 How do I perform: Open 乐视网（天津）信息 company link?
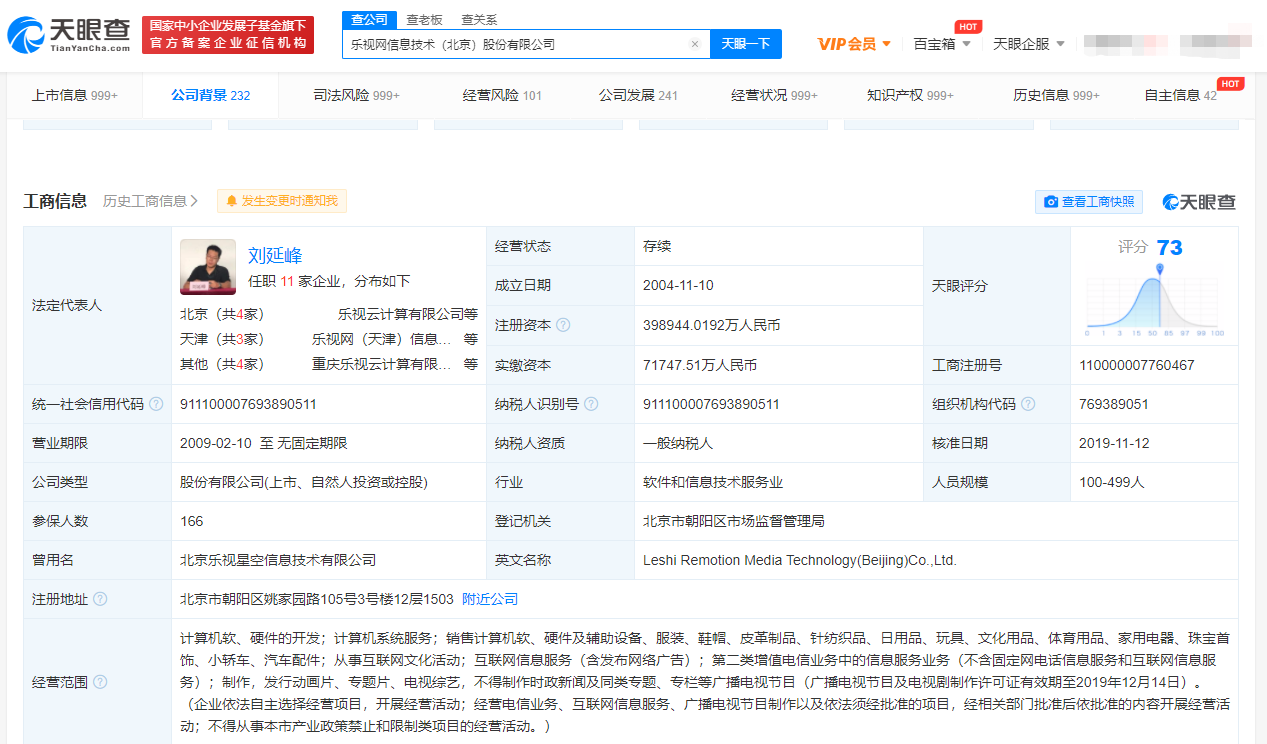point(381,339)
